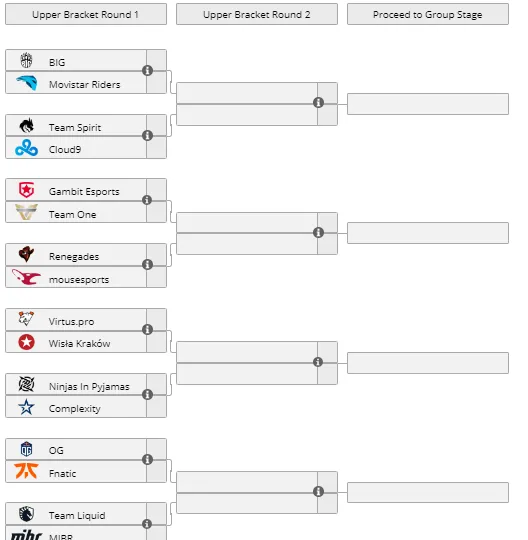Show info for Gambit Esports vs Team One
Screen dimensions: 528x540
(x=147, y=200)
